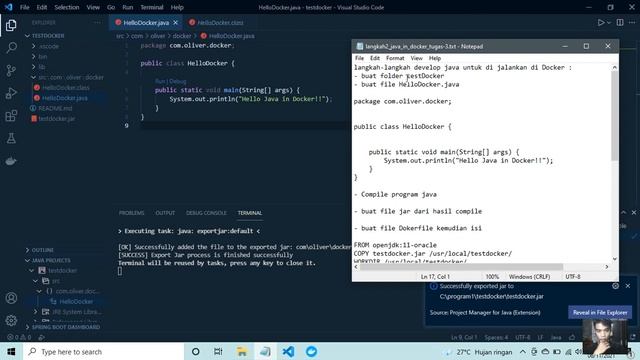Click docker segment in breadcrumb
The height and width of the screenshot is (360, 640).
tap(182, 36)
